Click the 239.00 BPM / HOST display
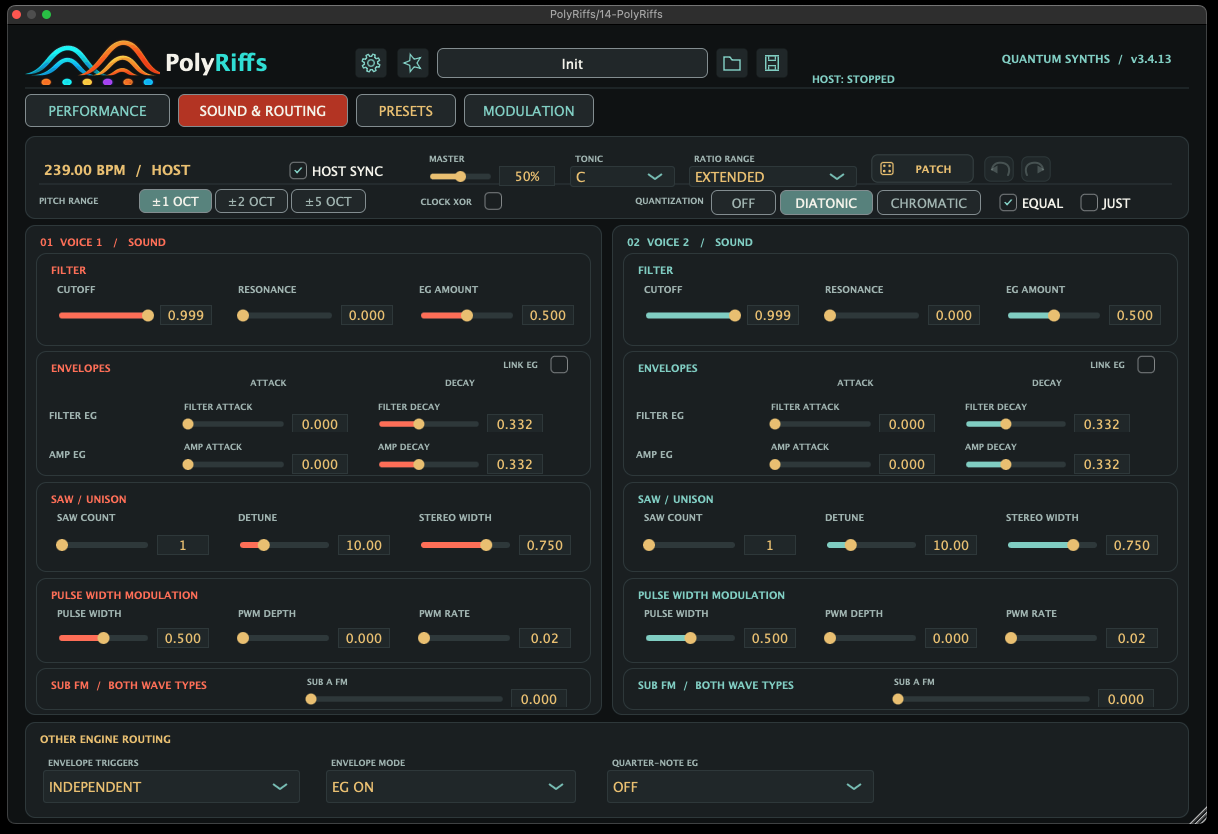Screen dimensions: 1218x834 click(x=117, y=170)
